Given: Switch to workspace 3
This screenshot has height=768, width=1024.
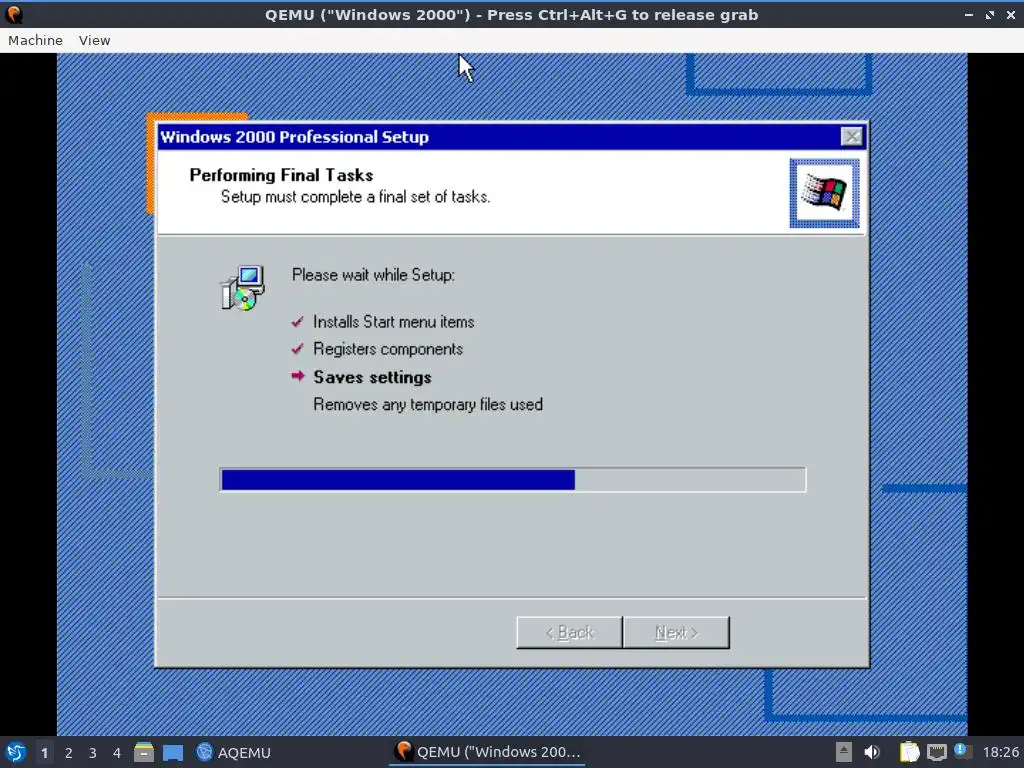Looking at the screenshot, I should pos(93,753).
